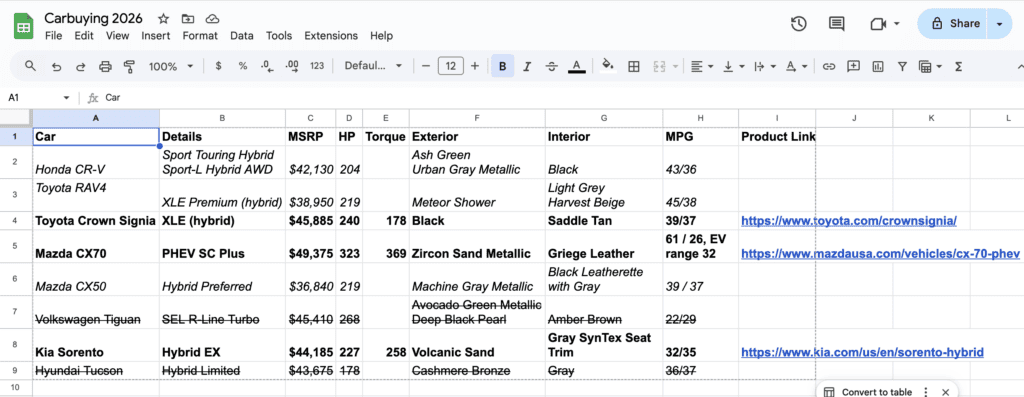Create a filter with funnel icon
1024x397 pixels.
[902, 66]
